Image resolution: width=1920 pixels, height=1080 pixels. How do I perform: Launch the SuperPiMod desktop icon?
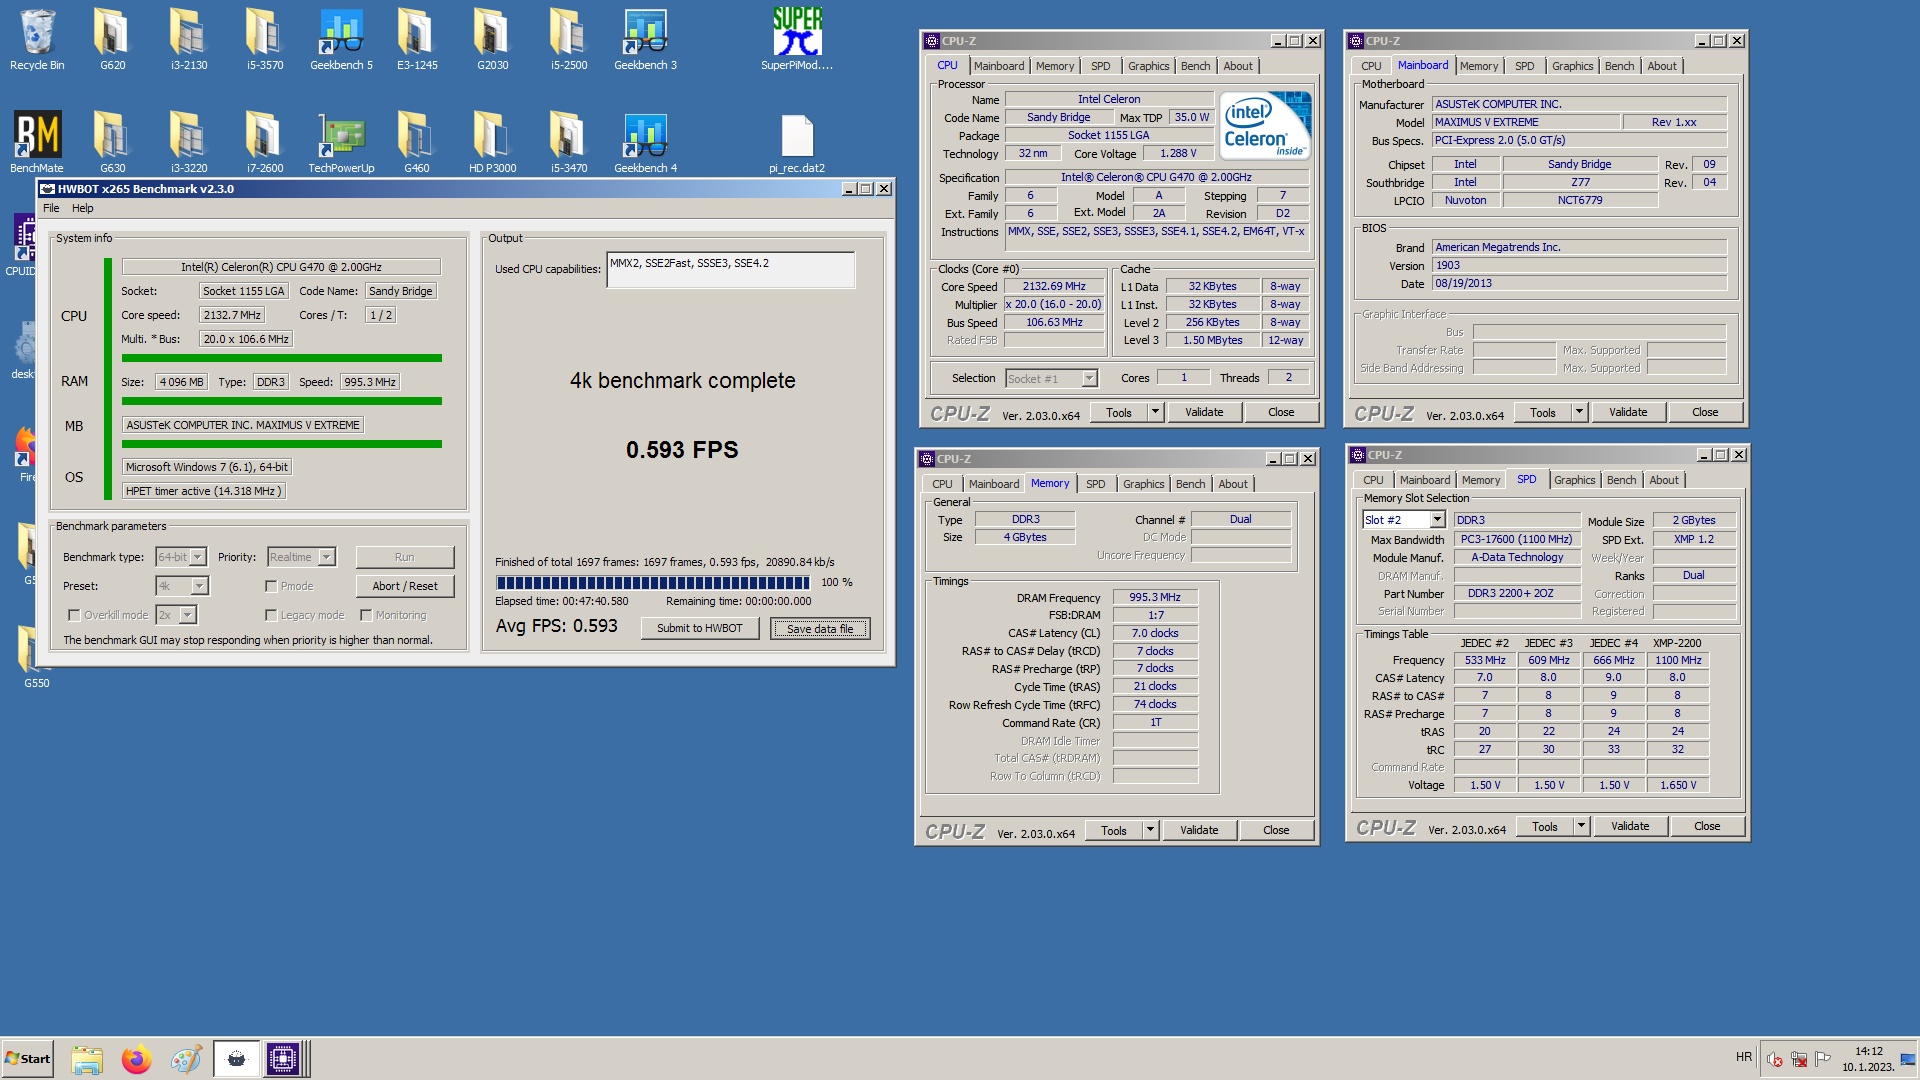coord(797,40)
